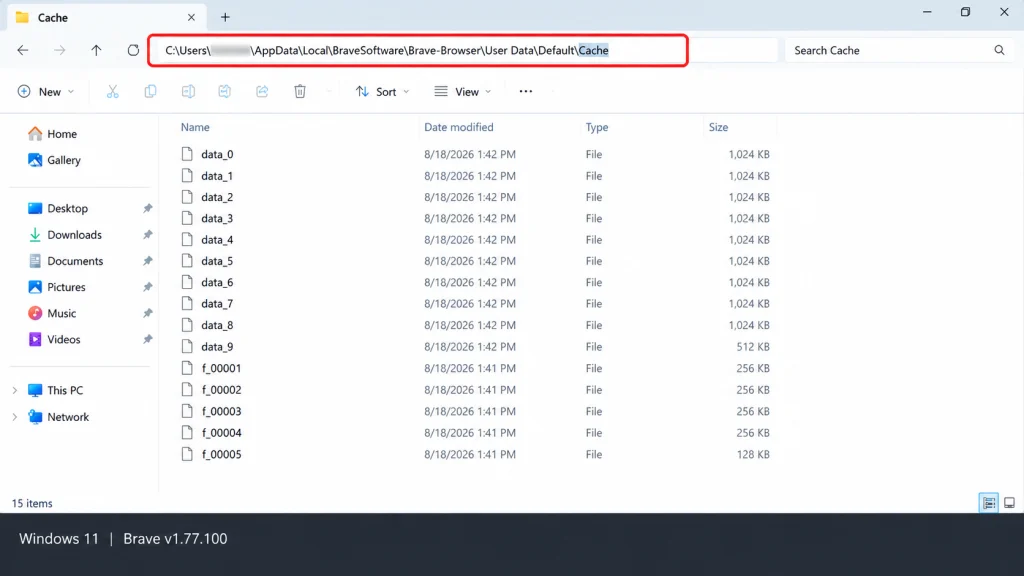Open the New dropdown menu

[x=46, y=91]
